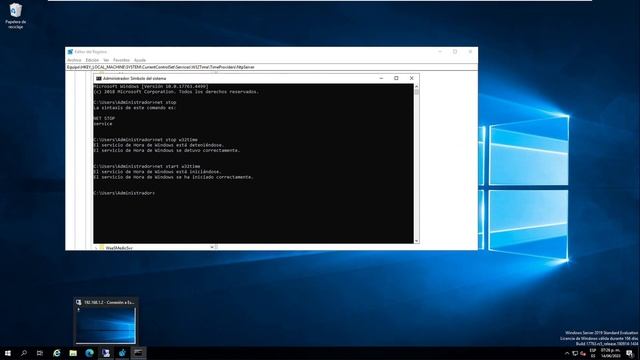This screenshot has width=640, height=360.
Task: Click Command Prompt scrollbar down arrow
Action: (416, 241)
